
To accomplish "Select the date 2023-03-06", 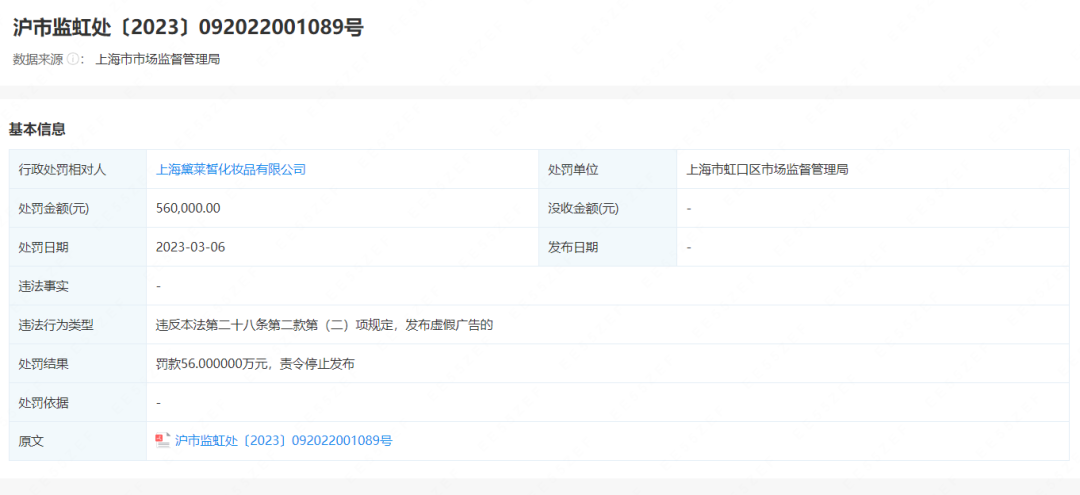I will tap(191, 247).
